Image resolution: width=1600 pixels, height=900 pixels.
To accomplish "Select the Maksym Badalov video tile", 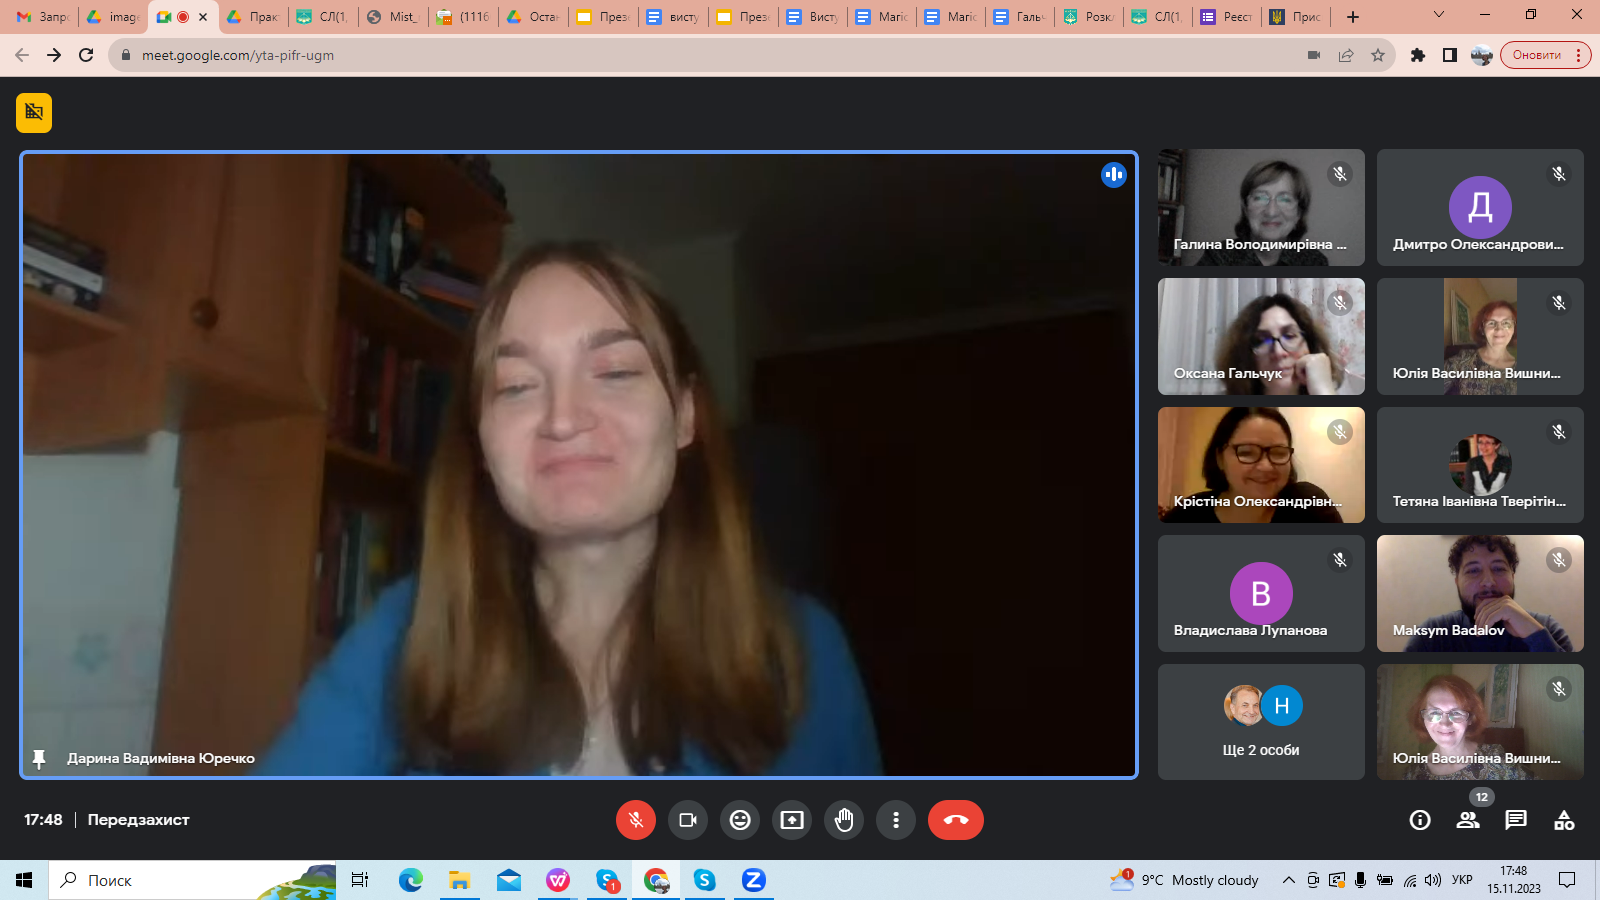I will click(1480, 593).
